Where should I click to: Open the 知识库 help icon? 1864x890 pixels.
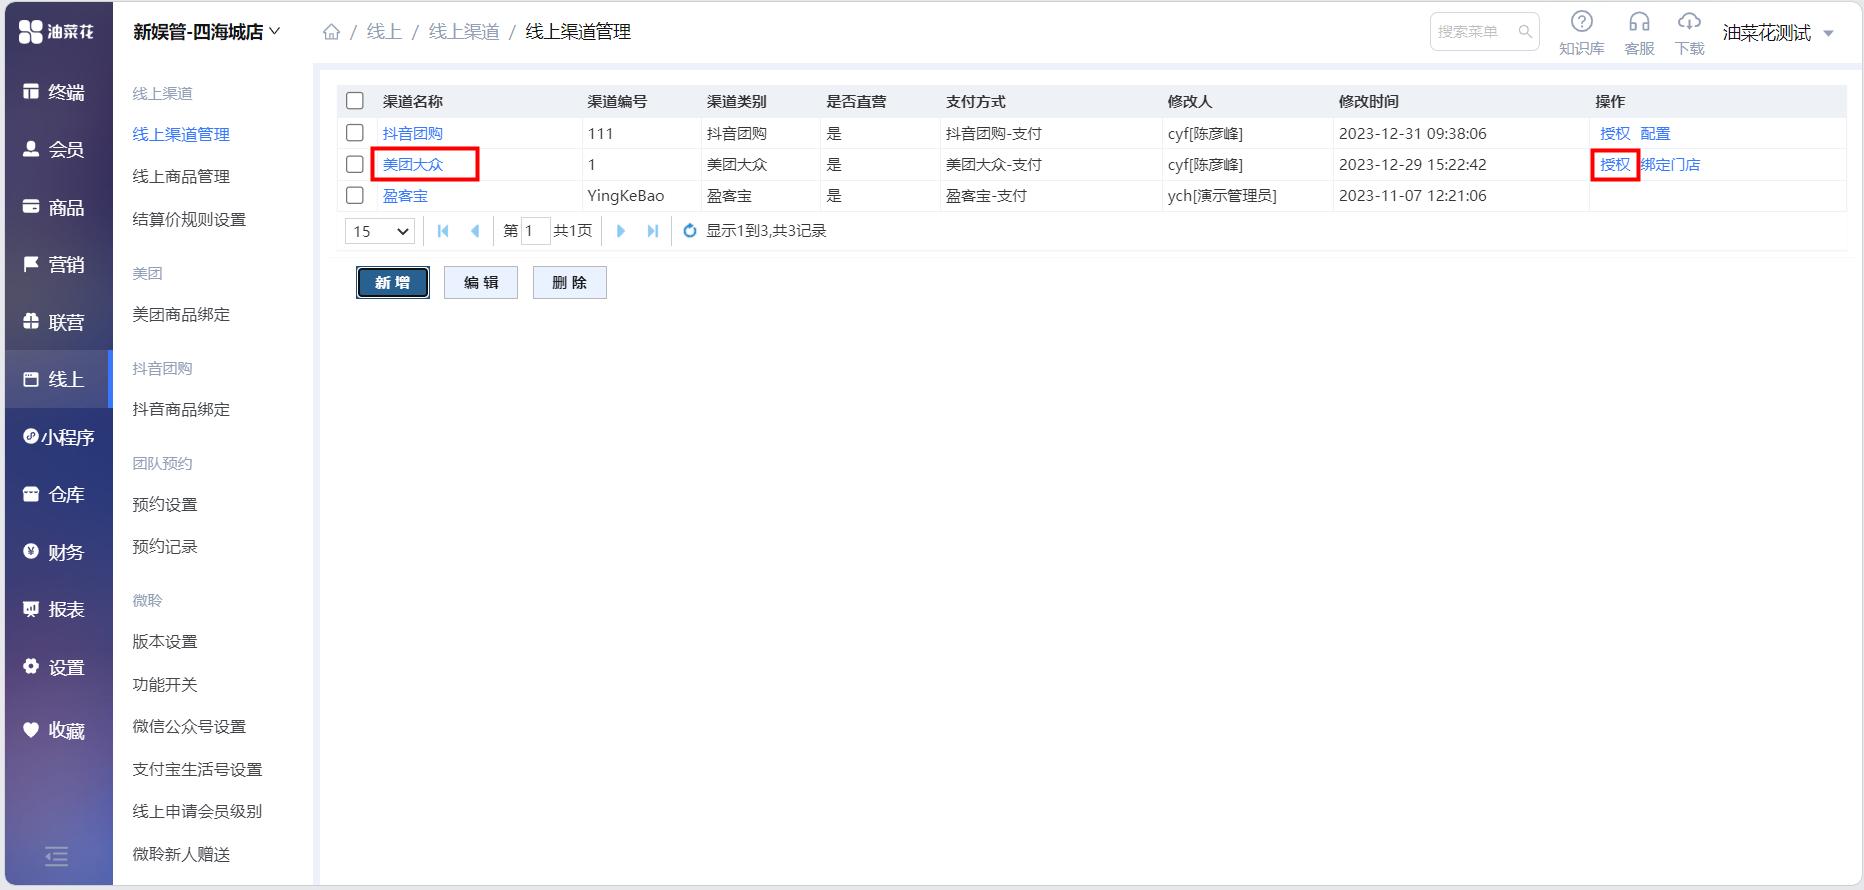1581,32
